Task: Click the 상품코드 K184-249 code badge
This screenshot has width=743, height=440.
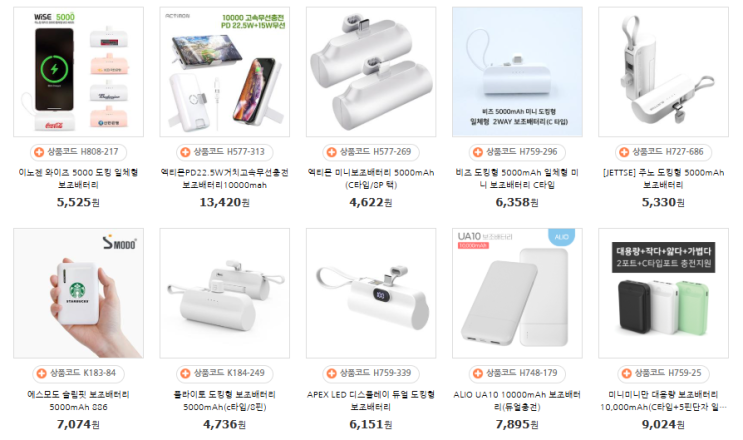Action: click(225, 373)
